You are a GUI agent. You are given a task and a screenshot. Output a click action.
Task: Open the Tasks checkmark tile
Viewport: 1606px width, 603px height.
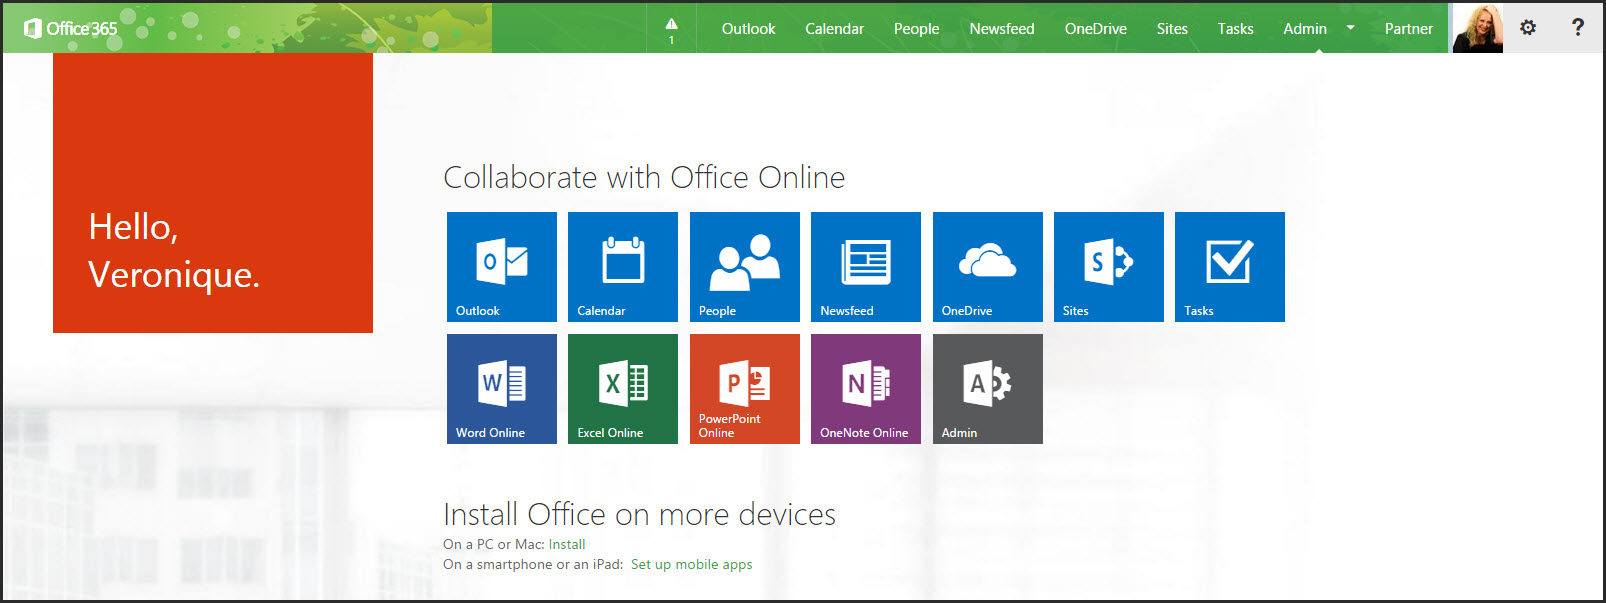point(1229,266)
